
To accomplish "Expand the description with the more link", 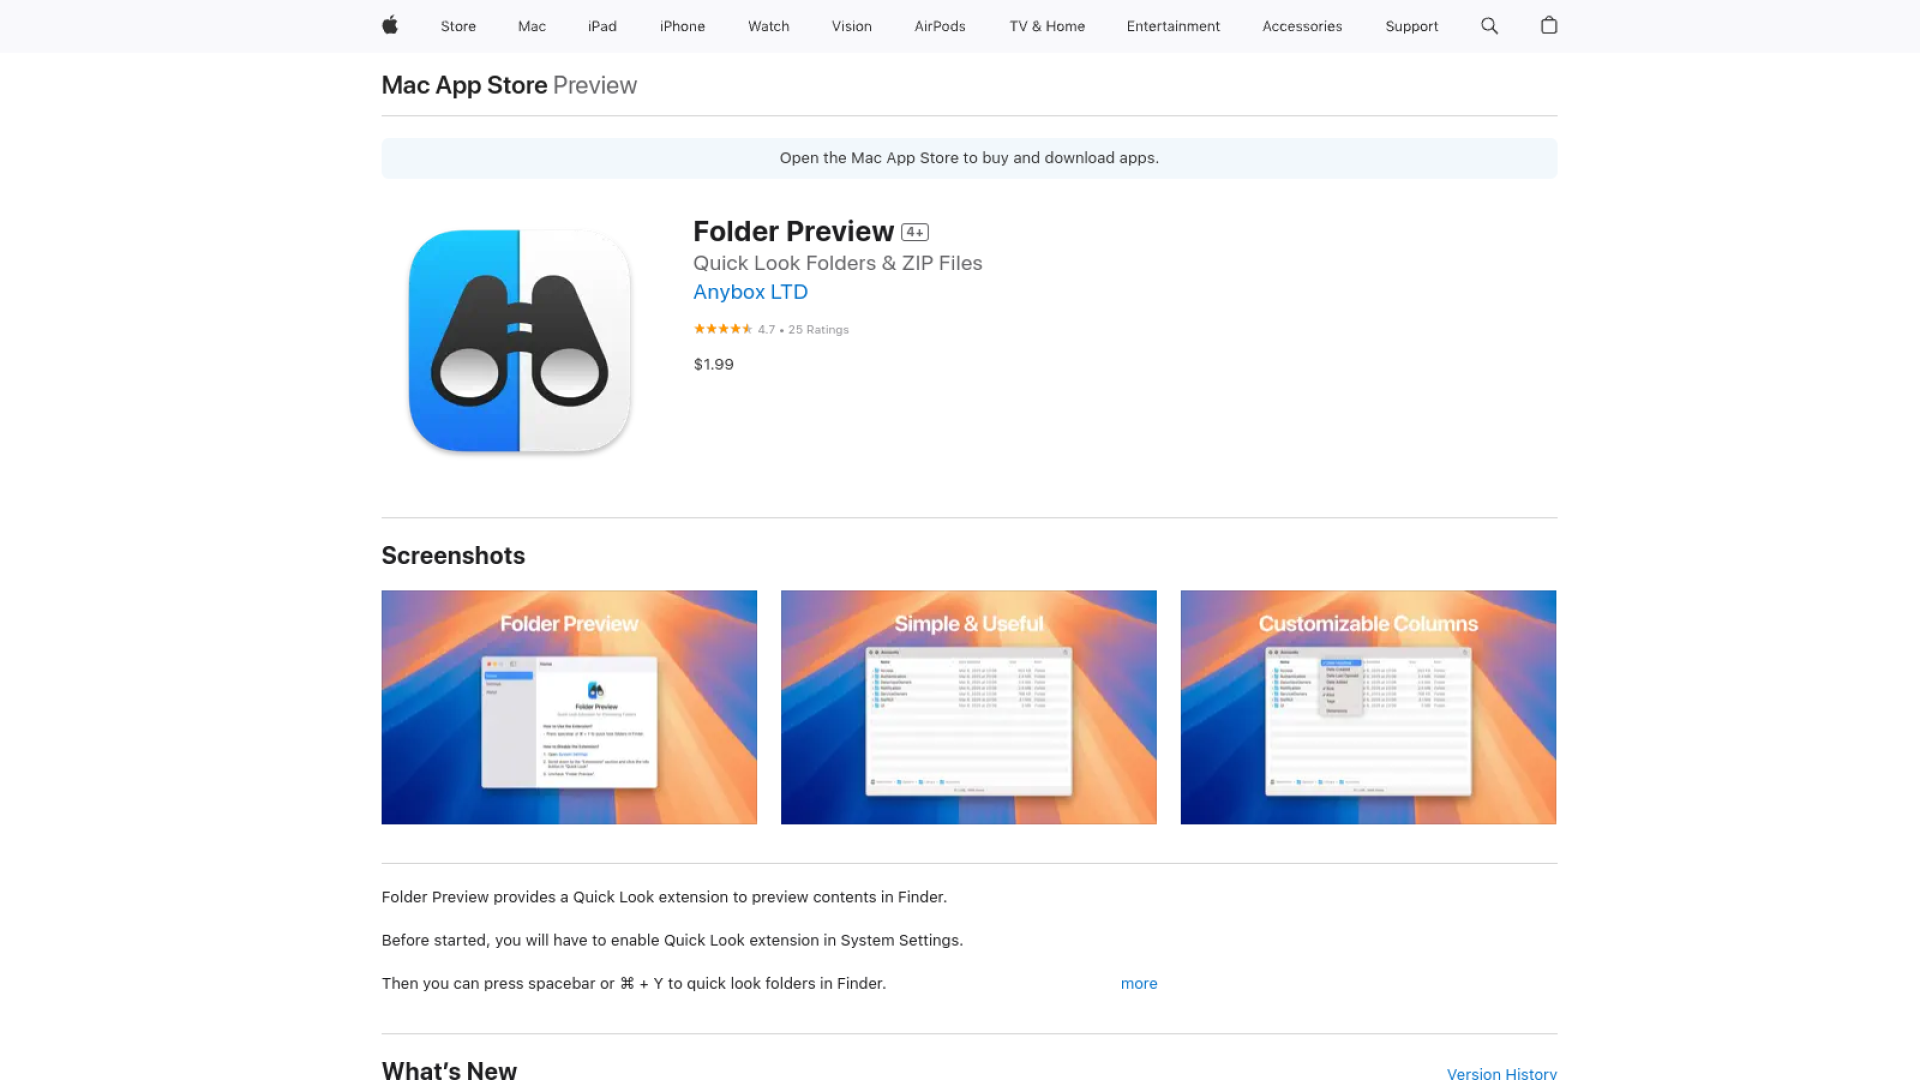I will coord(1139,983).
